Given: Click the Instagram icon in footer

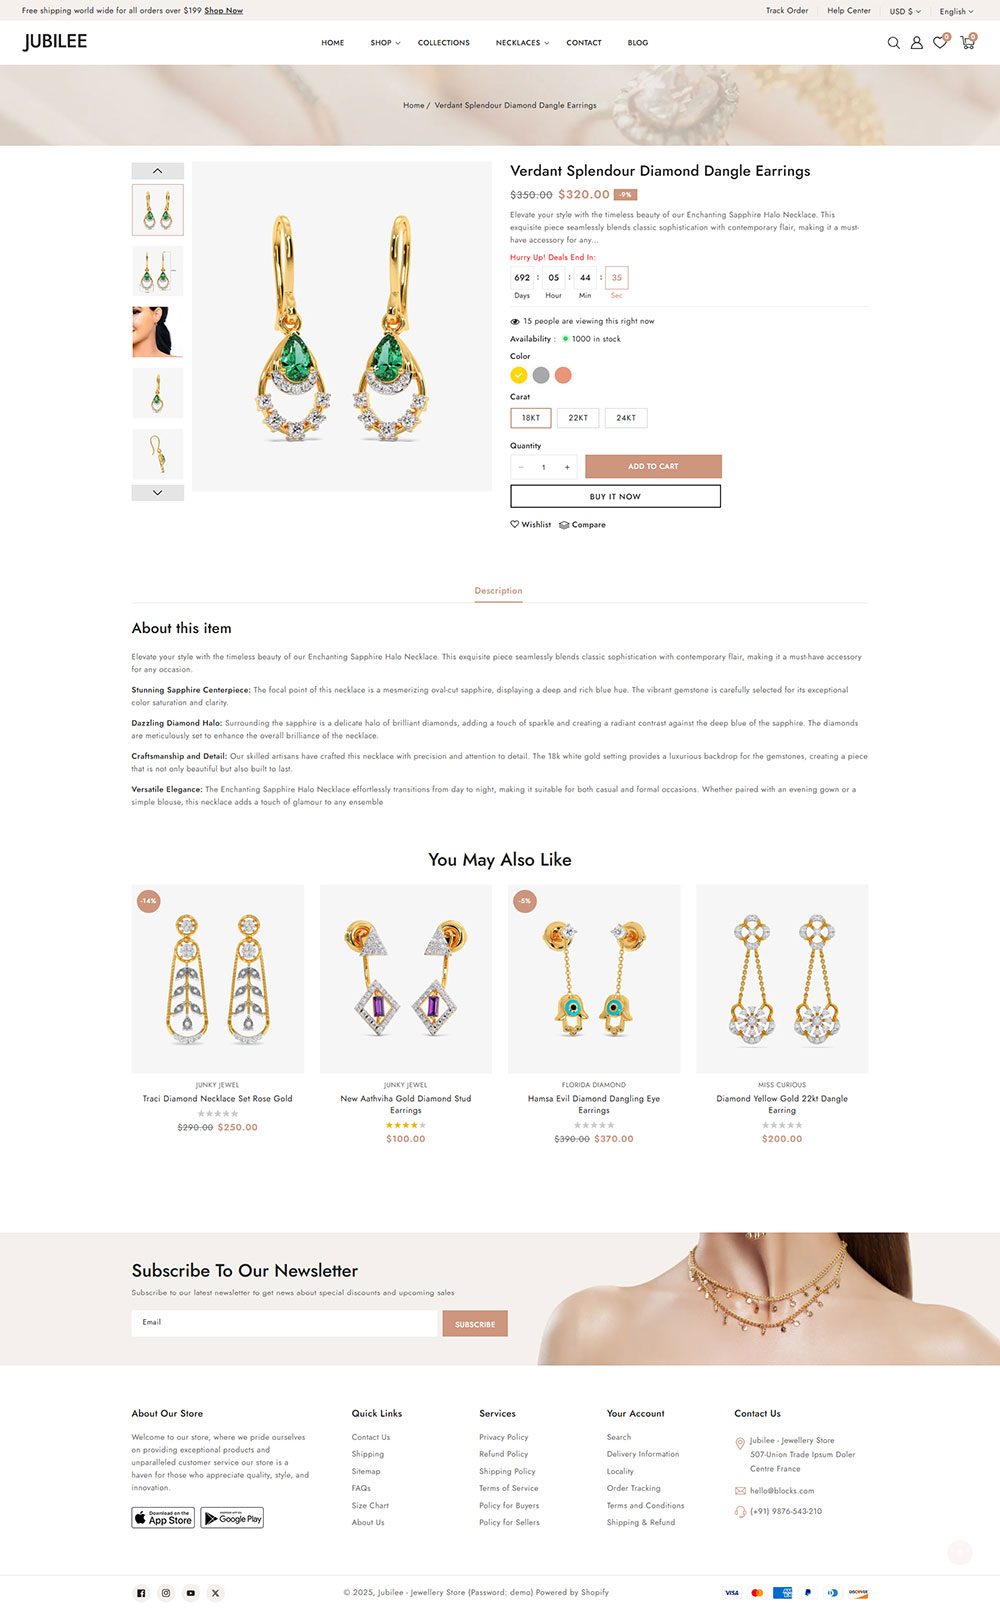Looking at the screenshot, I should click(166, 1593).
